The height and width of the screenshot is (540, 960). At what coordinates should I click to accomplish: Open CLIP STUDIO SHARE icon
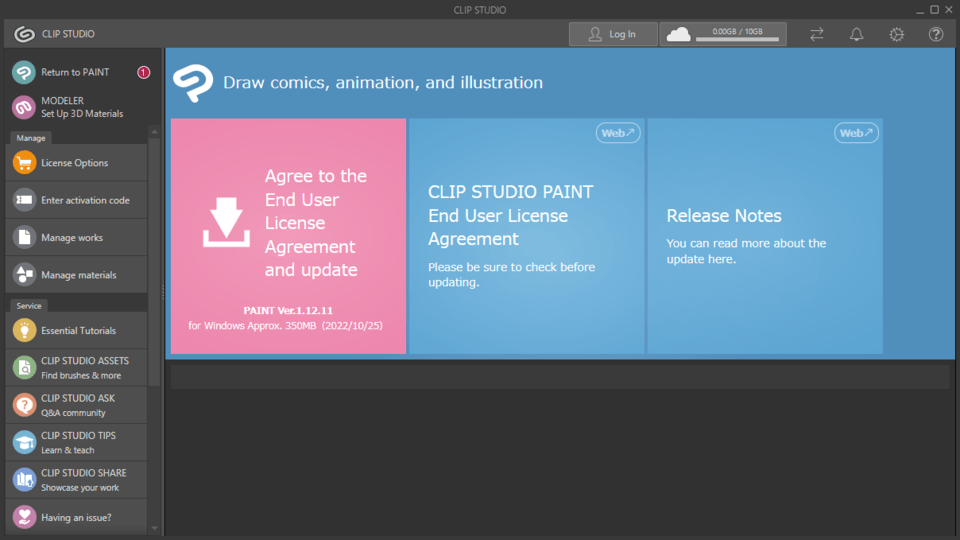pyautogui.click(x=24, y=480)
